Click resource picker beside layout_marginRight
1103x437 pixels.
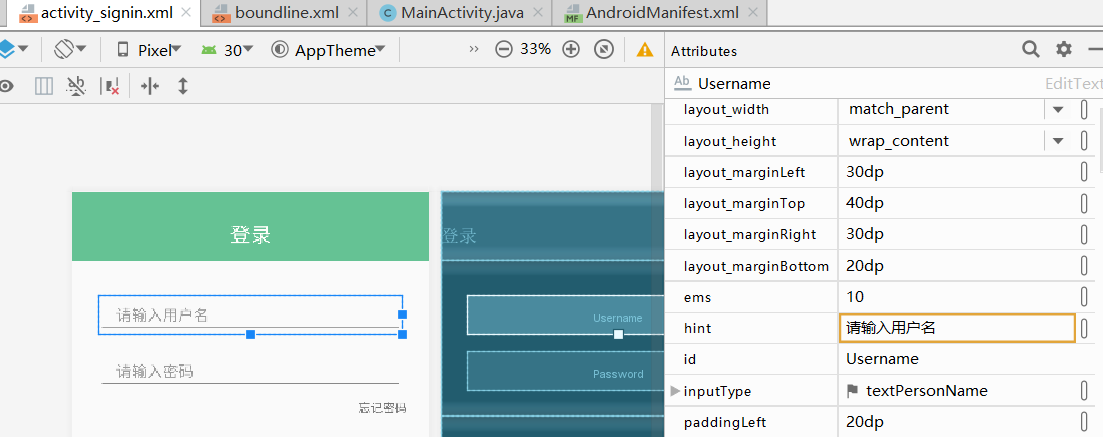coord(1084,234)
